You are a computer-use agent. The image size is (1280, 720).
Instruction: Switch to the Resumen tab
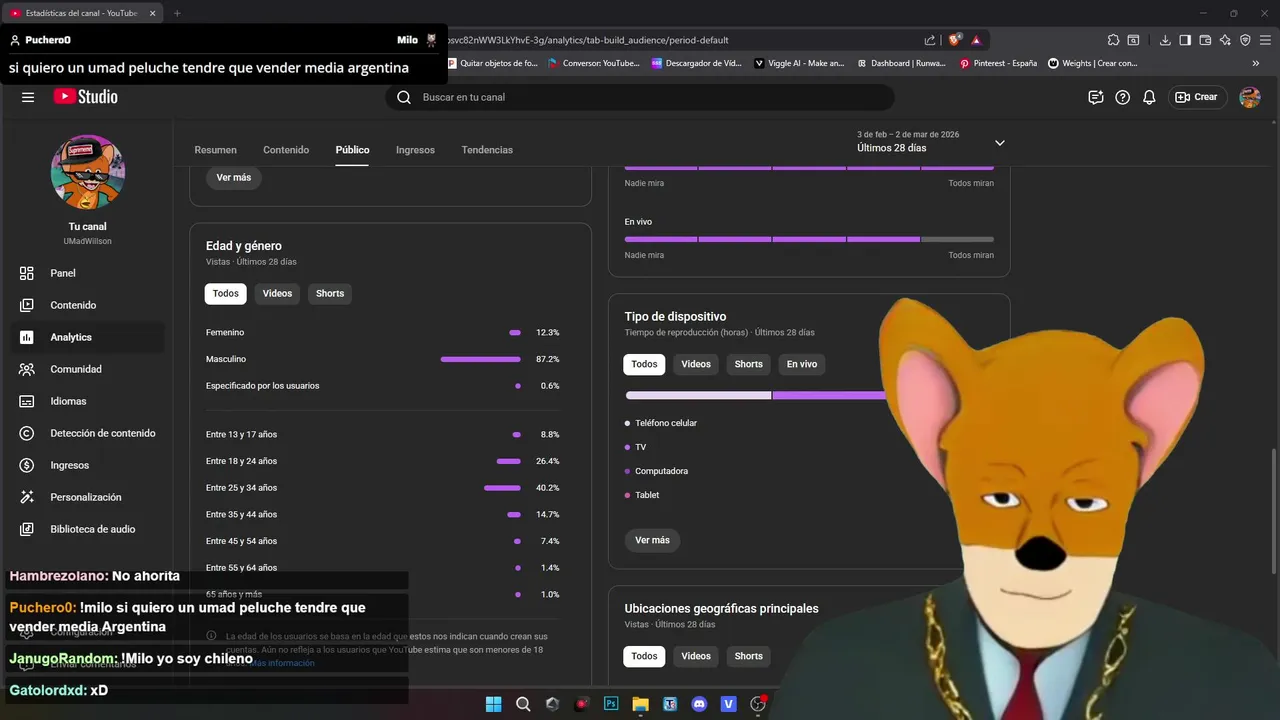216,150
